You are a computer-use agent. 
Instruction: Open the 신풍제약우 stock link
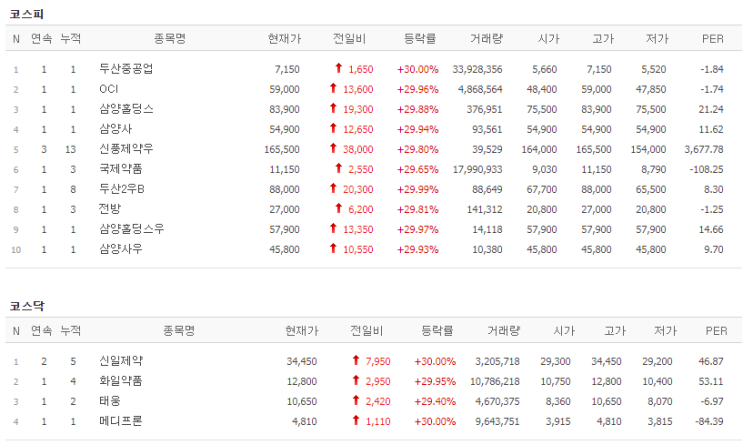pyautogui.click(x=126, y=149)
